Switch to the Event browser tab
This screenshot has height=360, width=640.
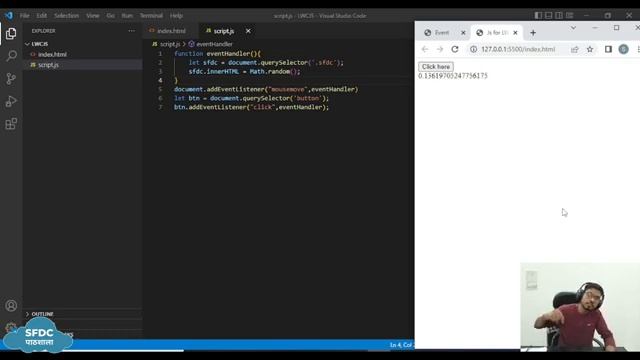tap(442, 33)
